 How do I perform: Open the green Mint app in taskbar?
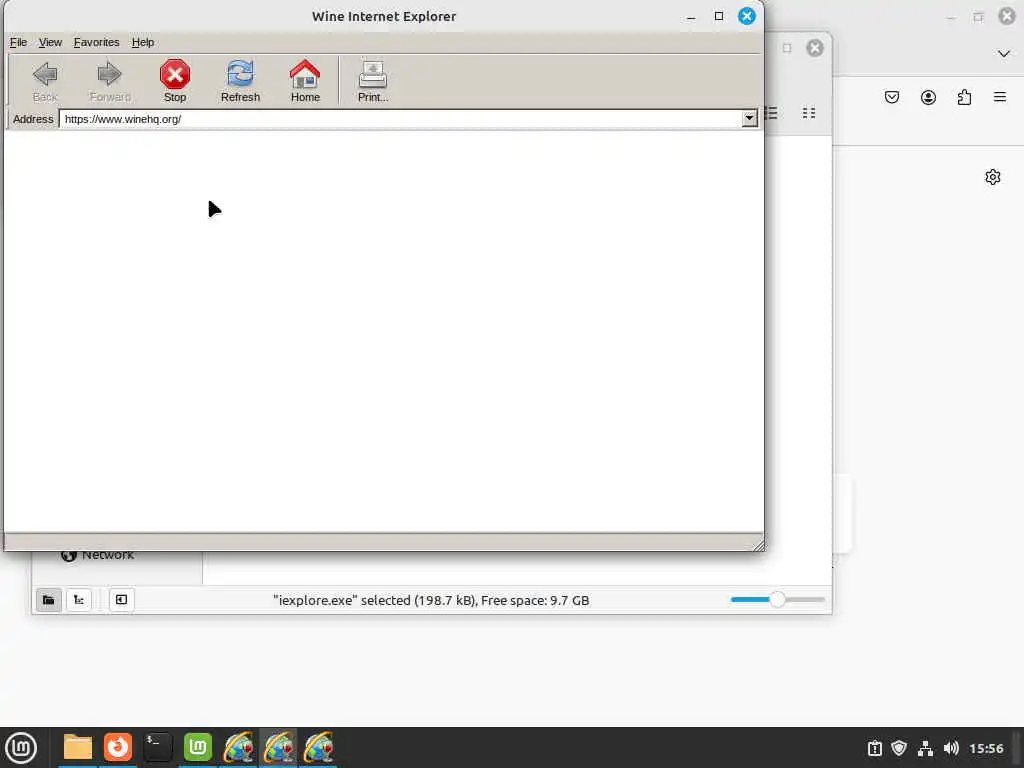[x=198, y=747]
